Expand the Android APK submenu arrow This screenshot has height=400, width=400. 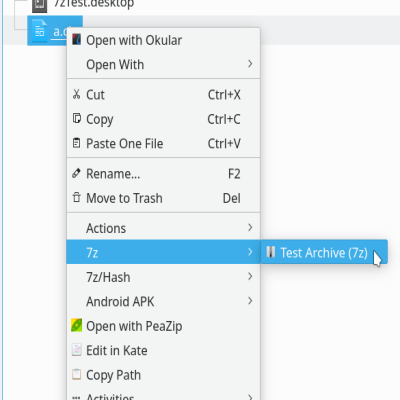point(250,301)
